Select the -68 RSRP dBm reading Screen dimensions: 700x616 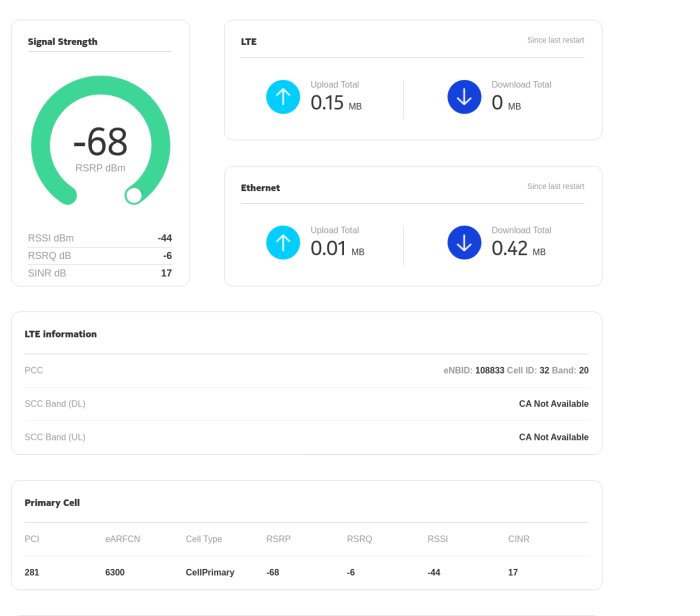(100, 143)
